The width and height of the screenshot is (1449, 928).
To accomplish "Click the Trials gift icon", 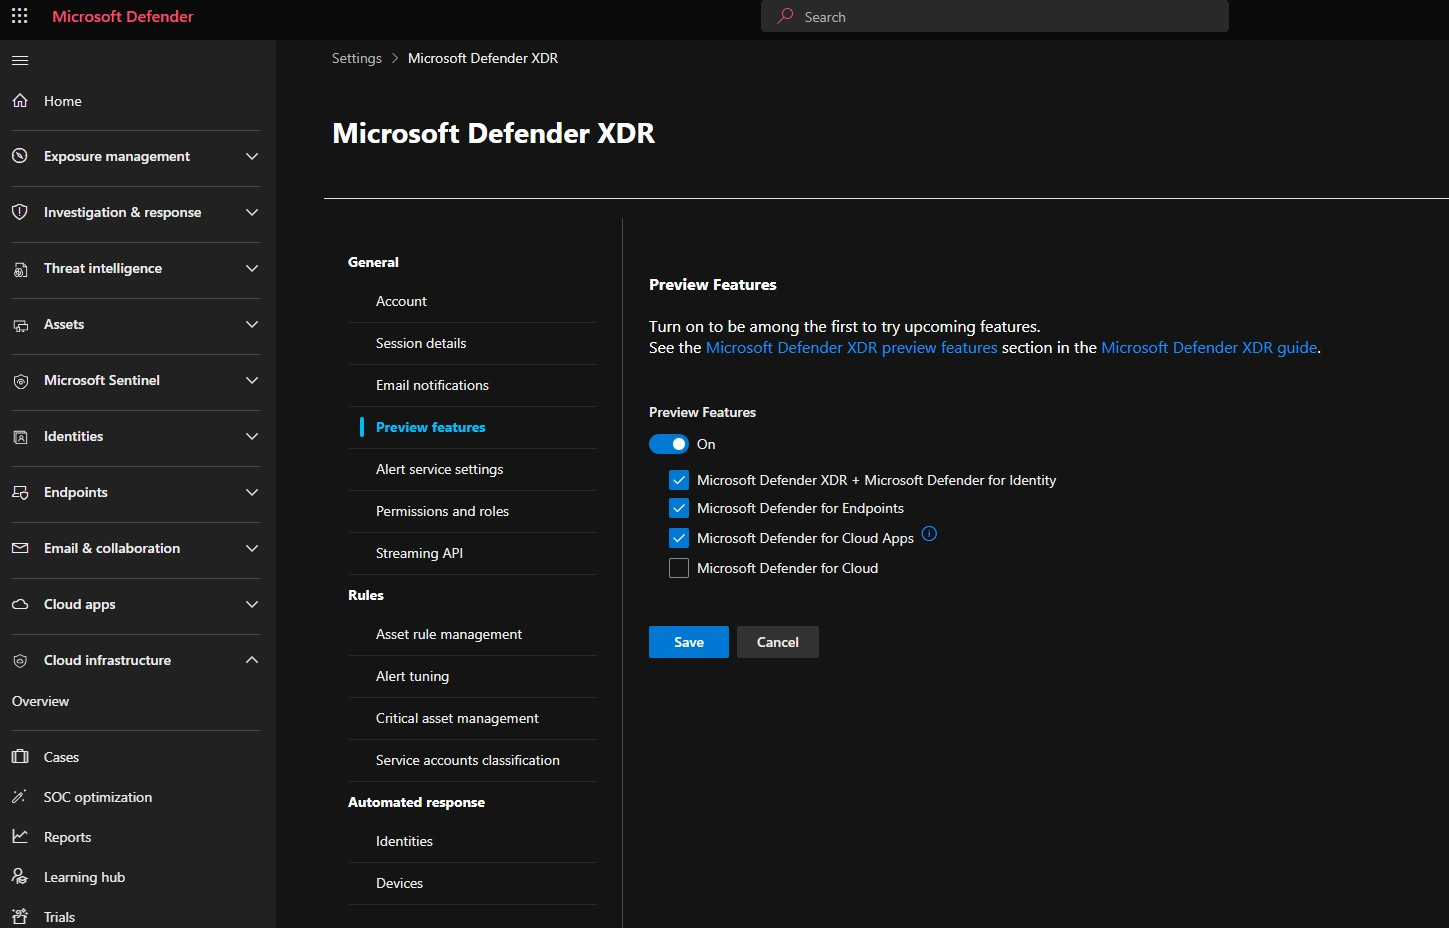I will [x=20, y=917].
